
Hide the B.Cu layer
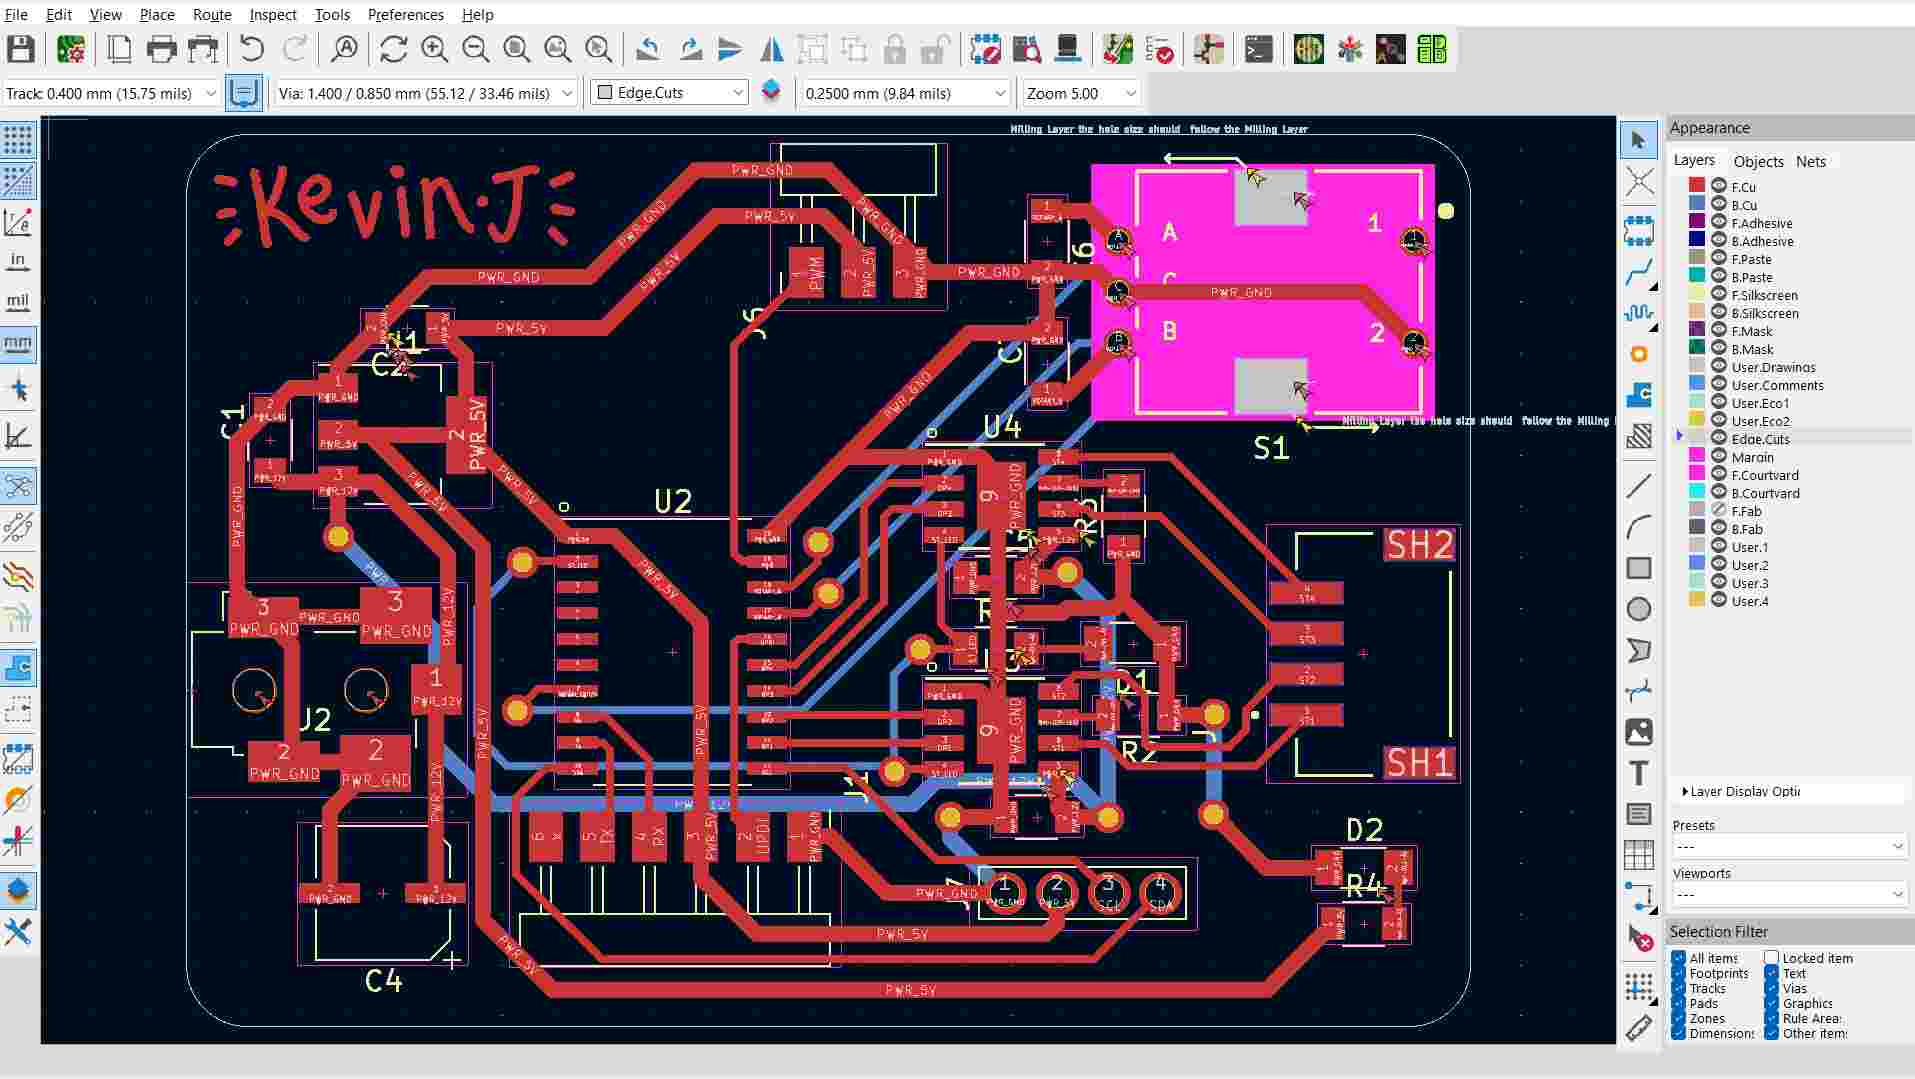click(1719, 204)
